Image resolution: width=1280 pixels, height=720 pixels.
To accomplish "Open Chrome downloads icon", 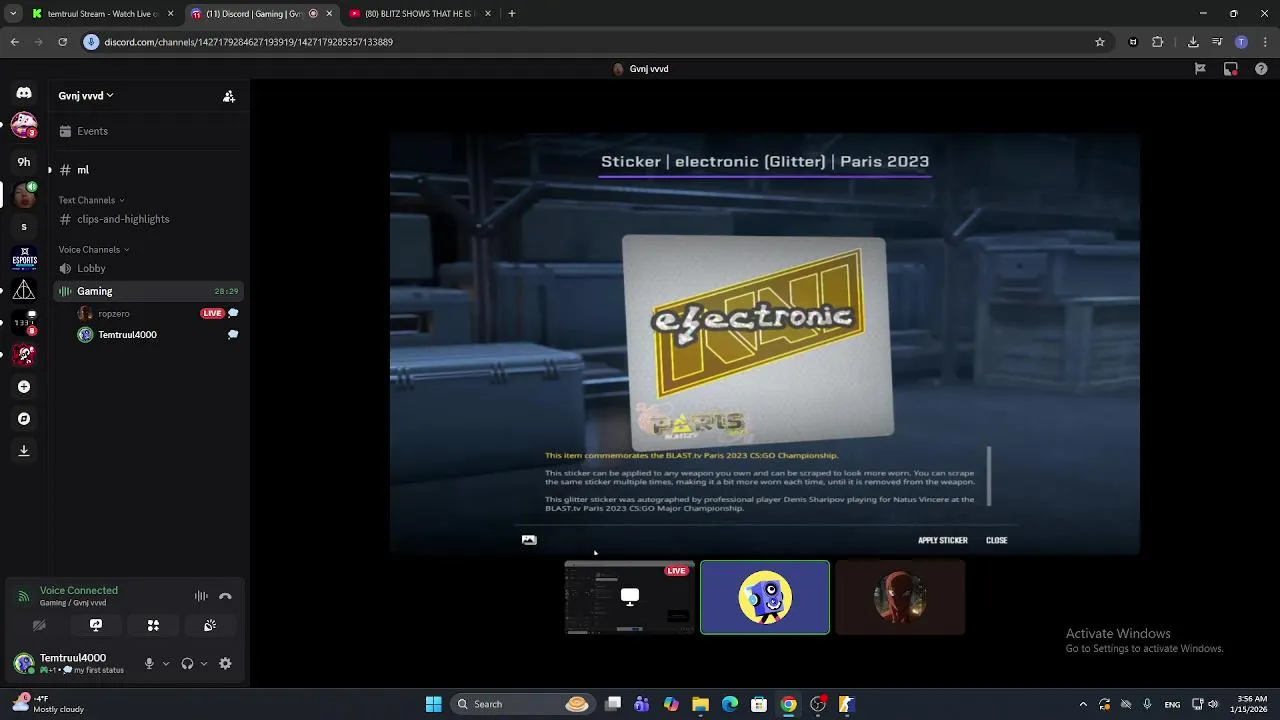I will [x=1193, y=42].
